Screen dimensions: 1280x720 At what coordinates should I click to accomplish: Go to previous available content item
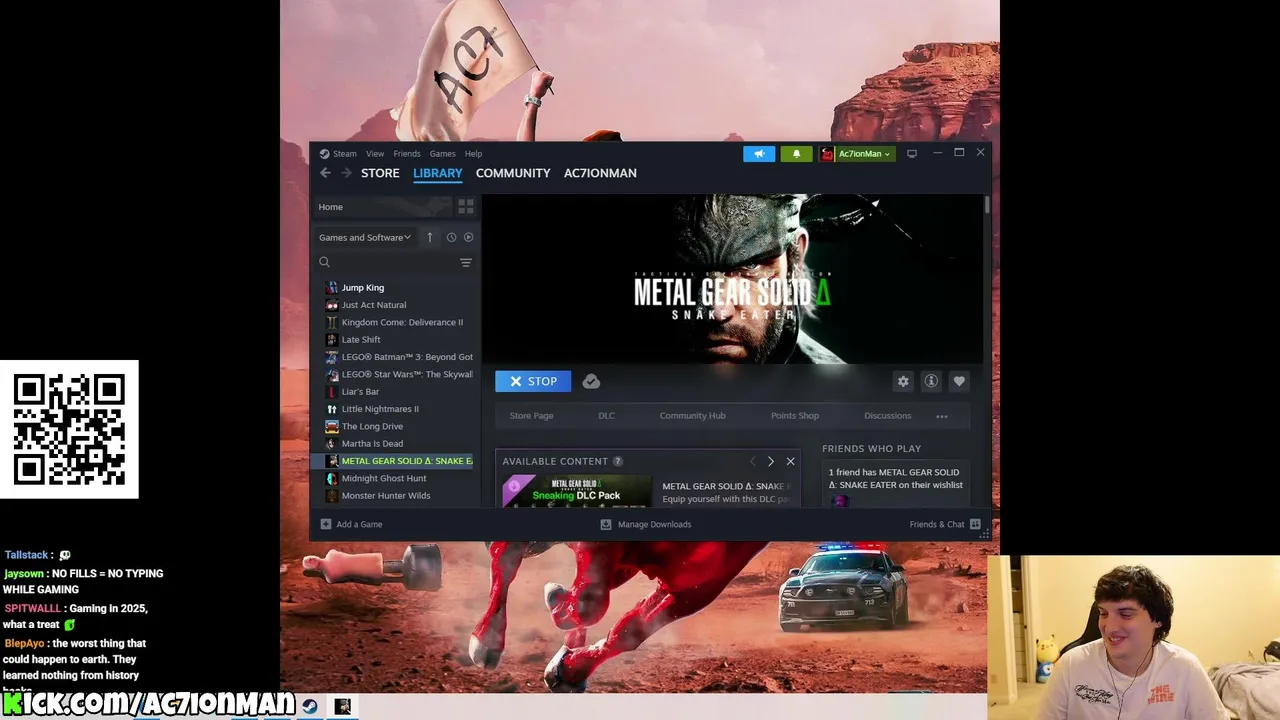(753, 461)
